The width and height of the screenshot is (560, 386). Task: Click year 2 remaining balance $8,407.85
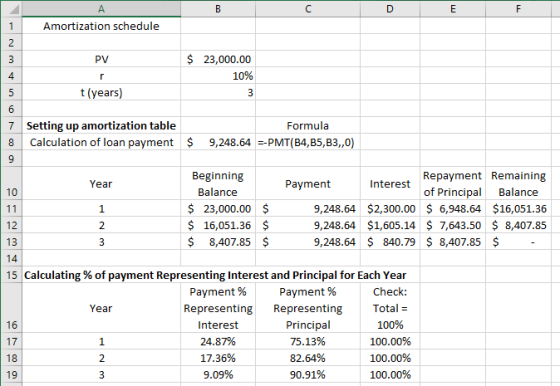coord(518,225)
